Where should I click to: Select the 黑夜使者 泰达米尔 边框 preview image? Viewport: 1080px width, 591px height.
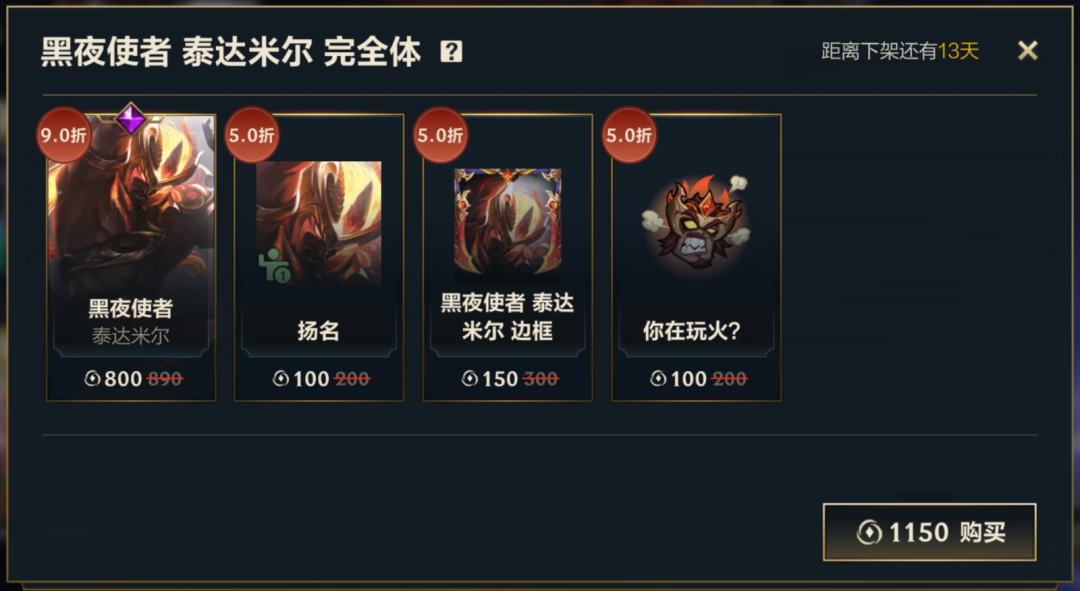click(508, 224)
